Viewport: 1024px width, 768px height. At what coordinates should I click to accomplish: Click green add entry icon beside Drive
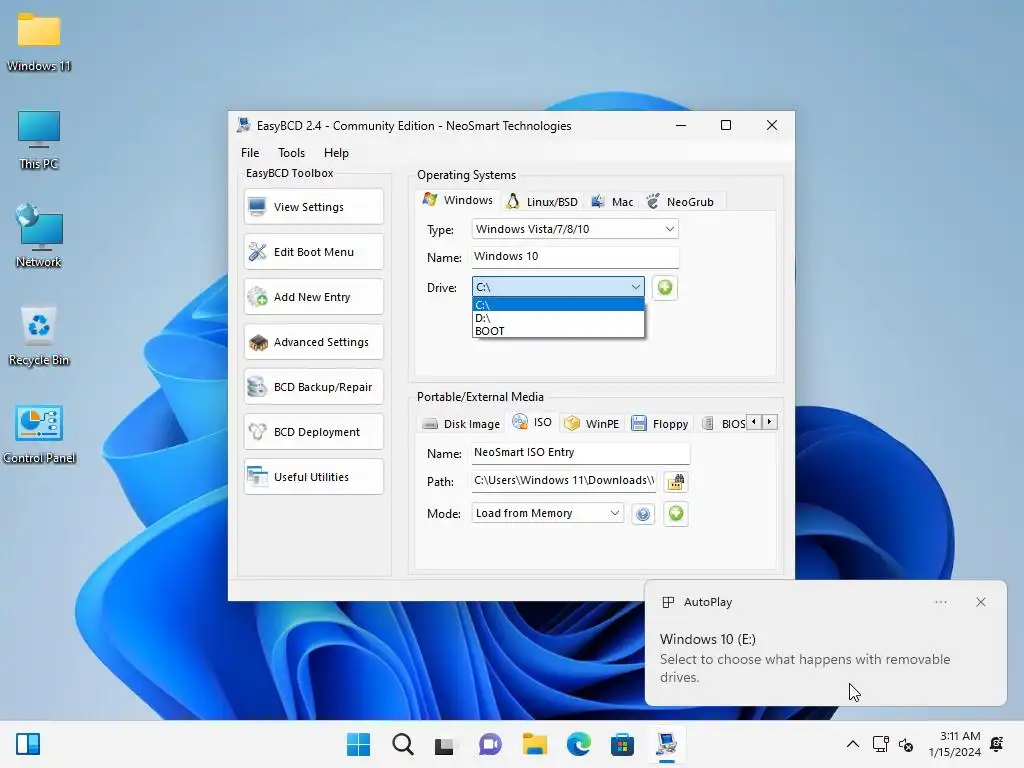665,287
